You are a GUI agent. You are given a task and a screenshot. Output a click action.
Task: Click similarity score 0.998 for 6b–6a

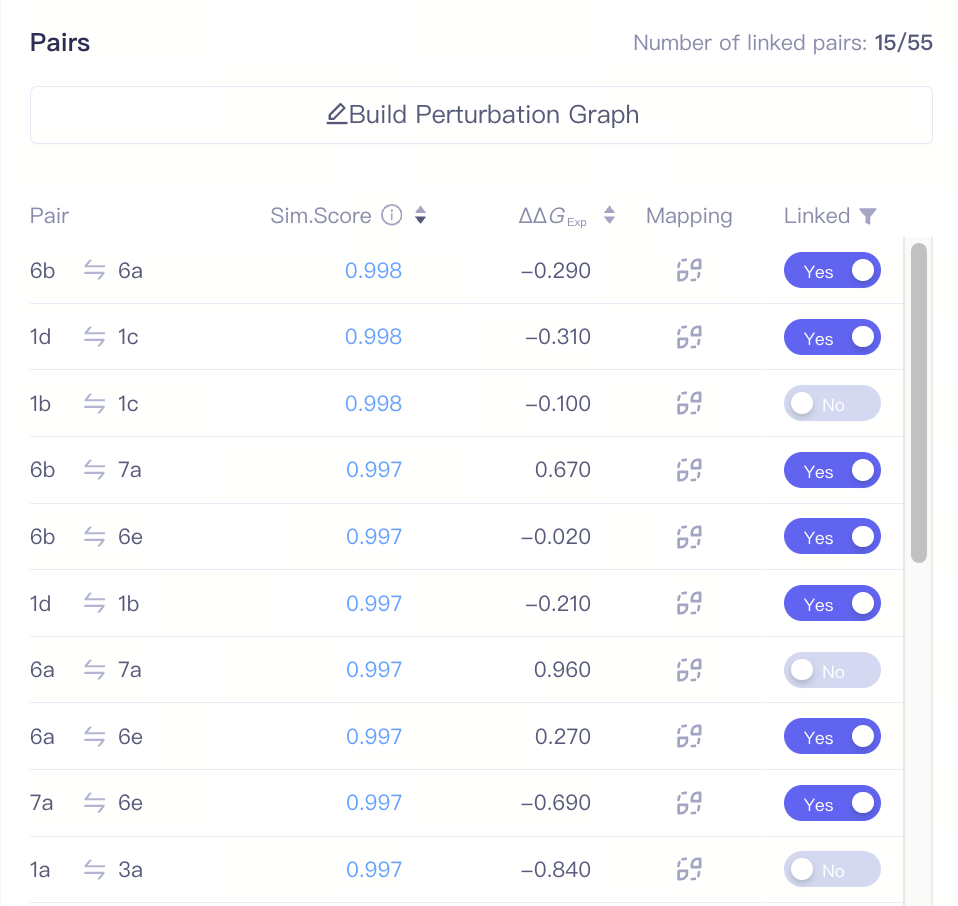pyautogui.click(x=373, y=271)
